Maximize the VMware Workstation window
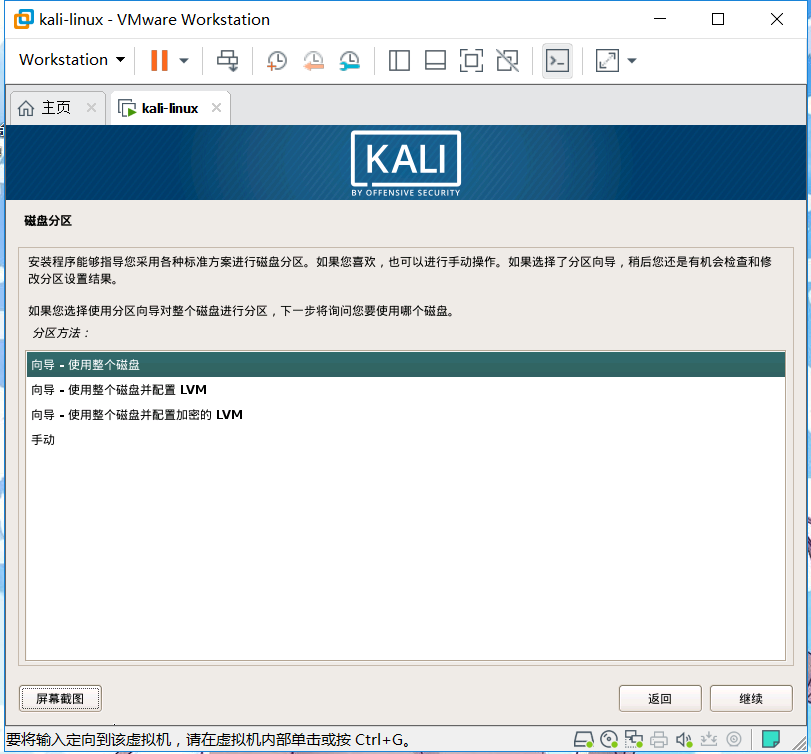This screenshot has width=811, height=754. [718, 19]
